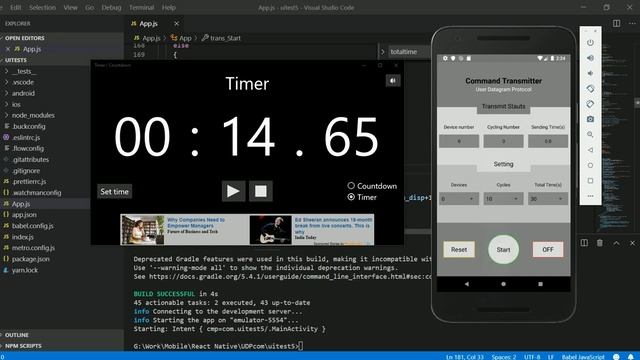Image resolution: width=640 pixels, height=360 pixels.
Task: Click UTF-8 encoding in status bar
Action: [x=532, y=357]
